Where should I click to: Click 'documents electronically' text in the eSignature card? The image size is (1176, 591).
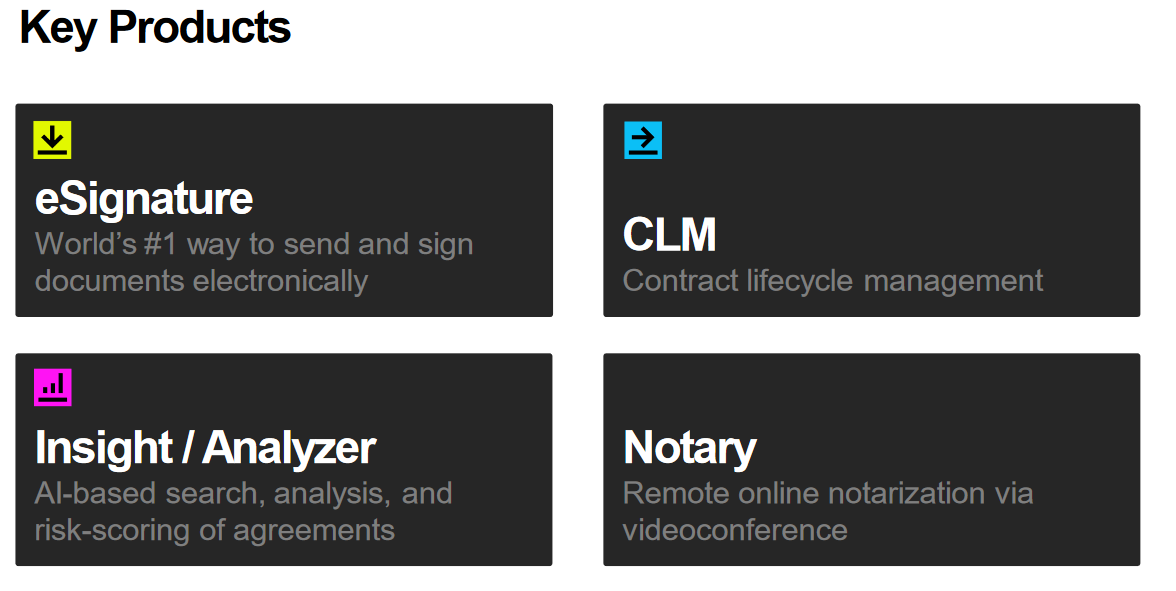coord(202,281)
